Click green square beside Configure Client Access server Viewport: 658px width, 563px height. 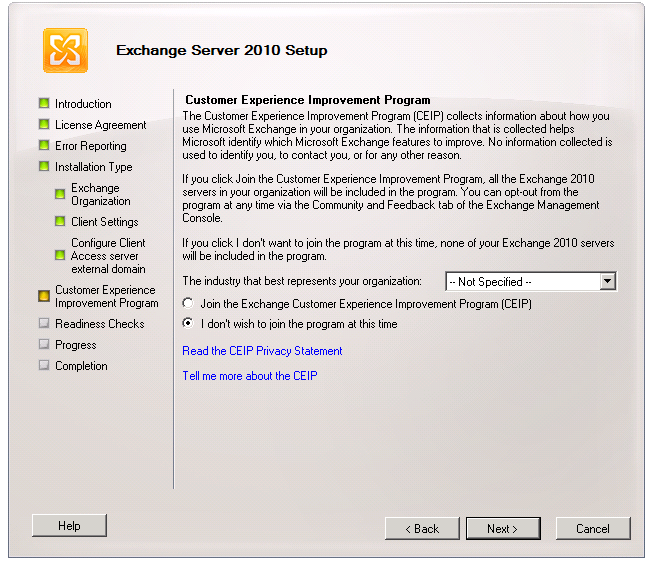60,255
